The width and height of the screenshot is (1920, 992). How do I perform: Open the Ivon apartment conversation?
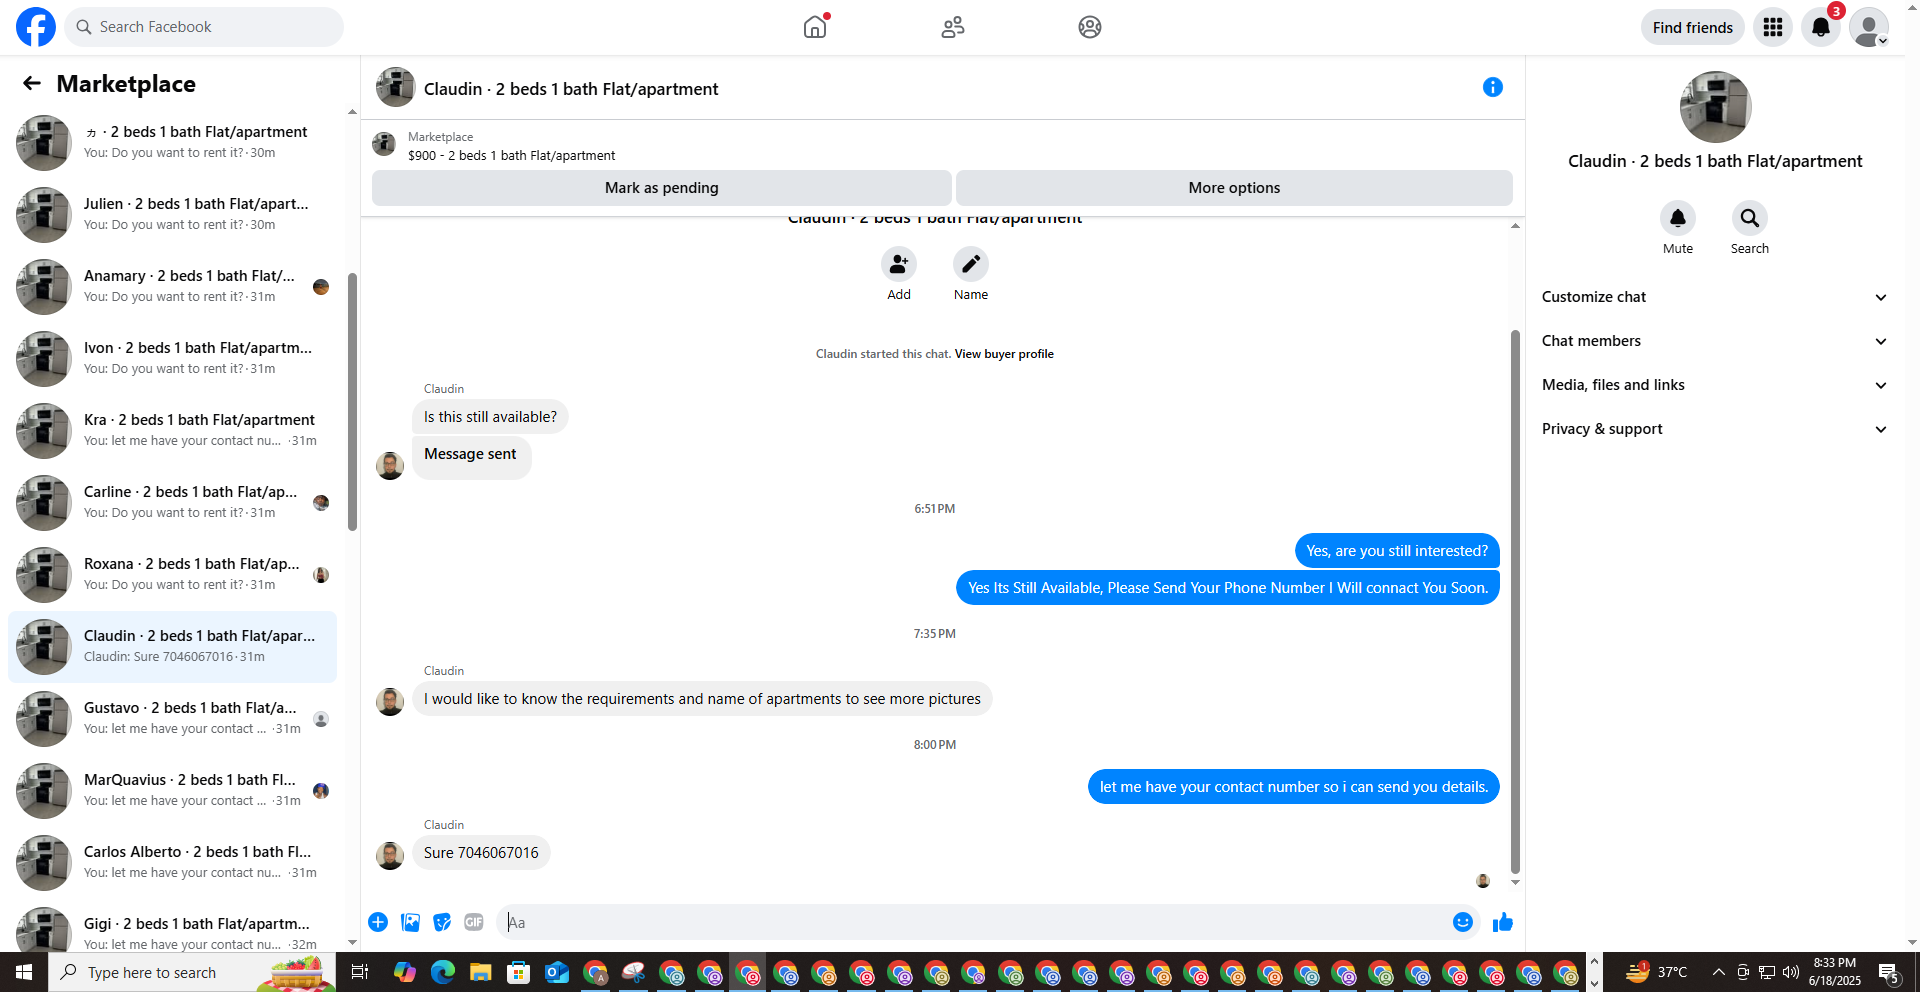pos(172,359)
